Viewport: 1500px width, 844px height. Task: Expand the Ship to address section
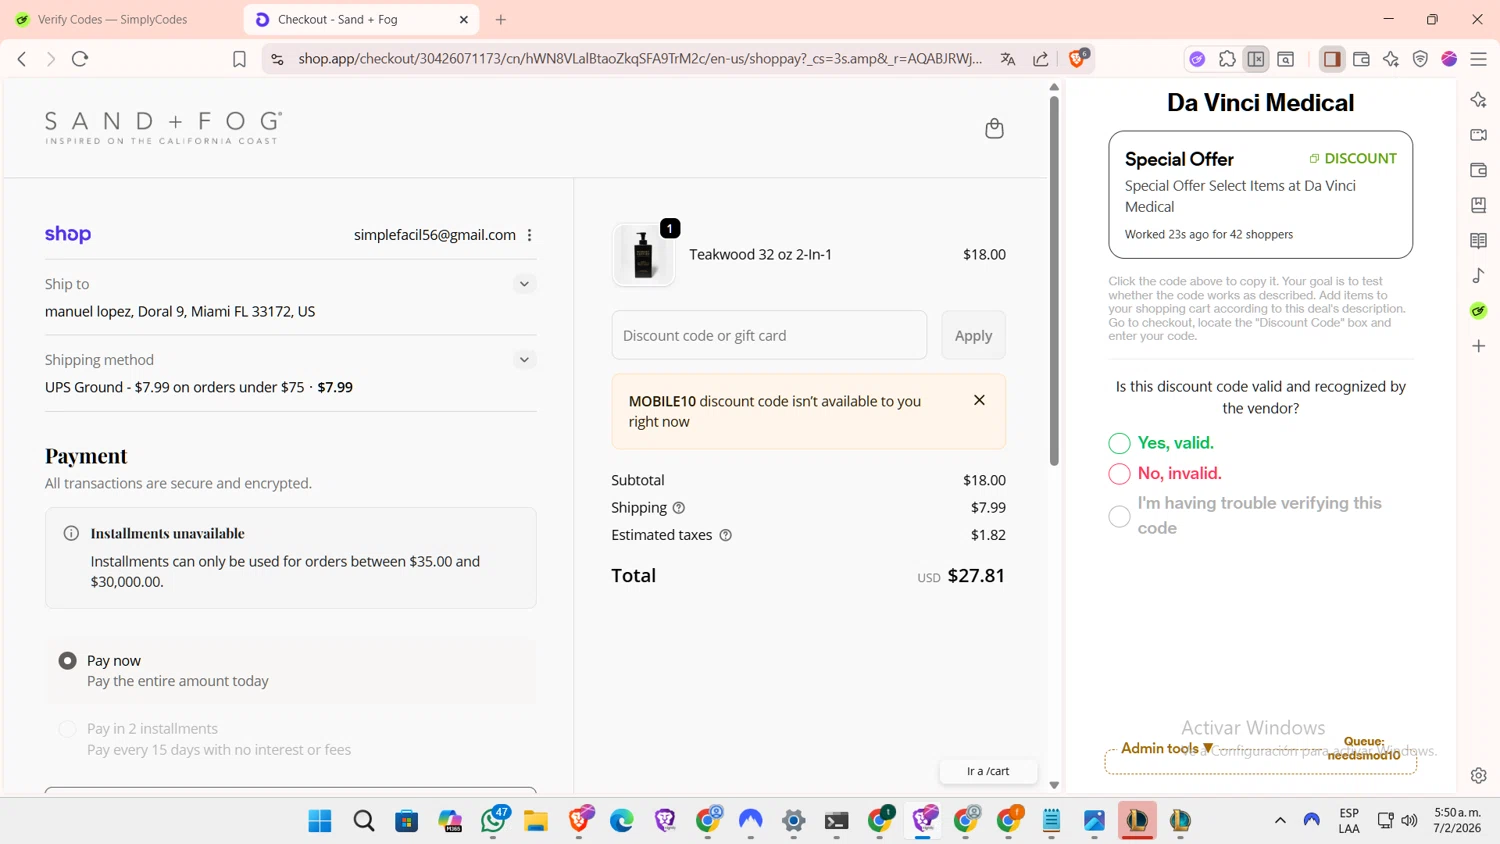[524, 284]
